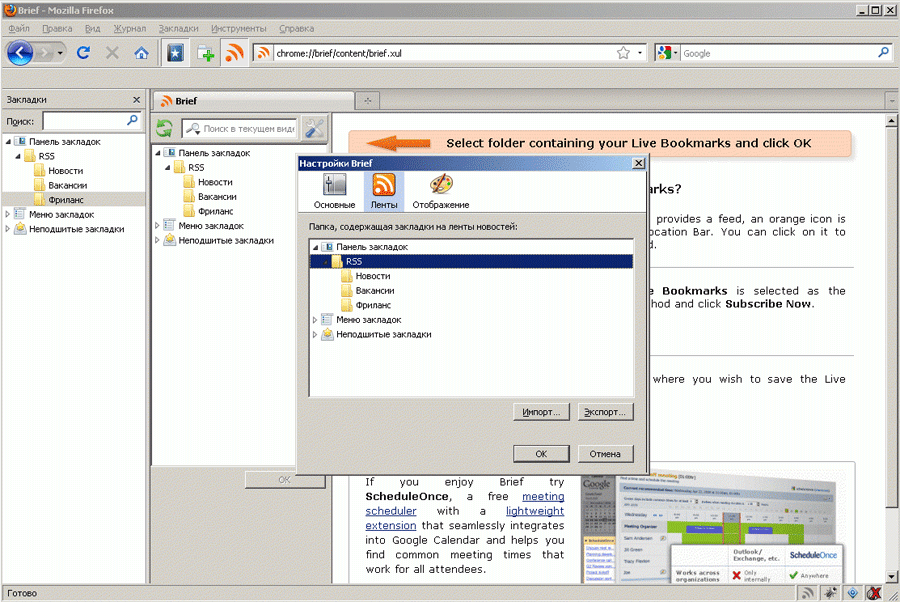
Task: Click the RSS site icon in address bar
Action: pyautogui.click(x=263, y=53)
